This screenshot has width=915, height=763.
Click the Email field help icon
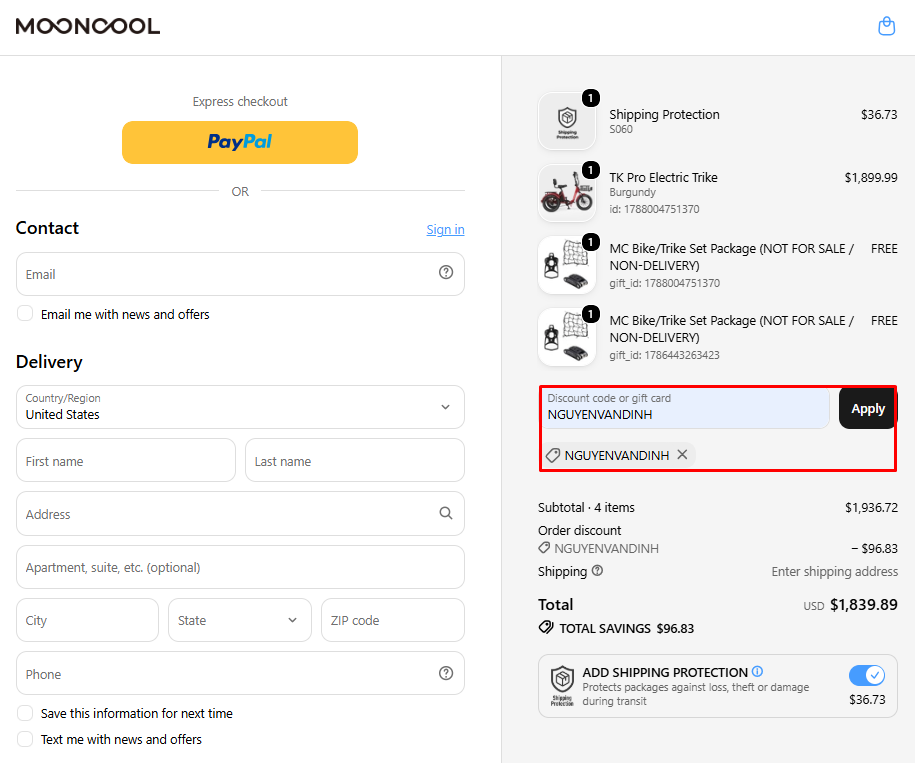(446, 272)
